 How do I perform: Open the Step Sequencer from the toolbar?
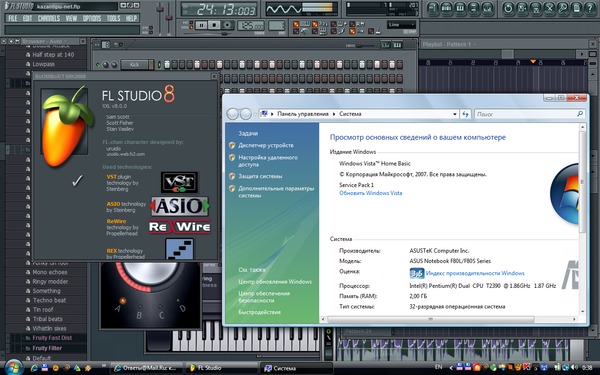(x=446, y=9)
